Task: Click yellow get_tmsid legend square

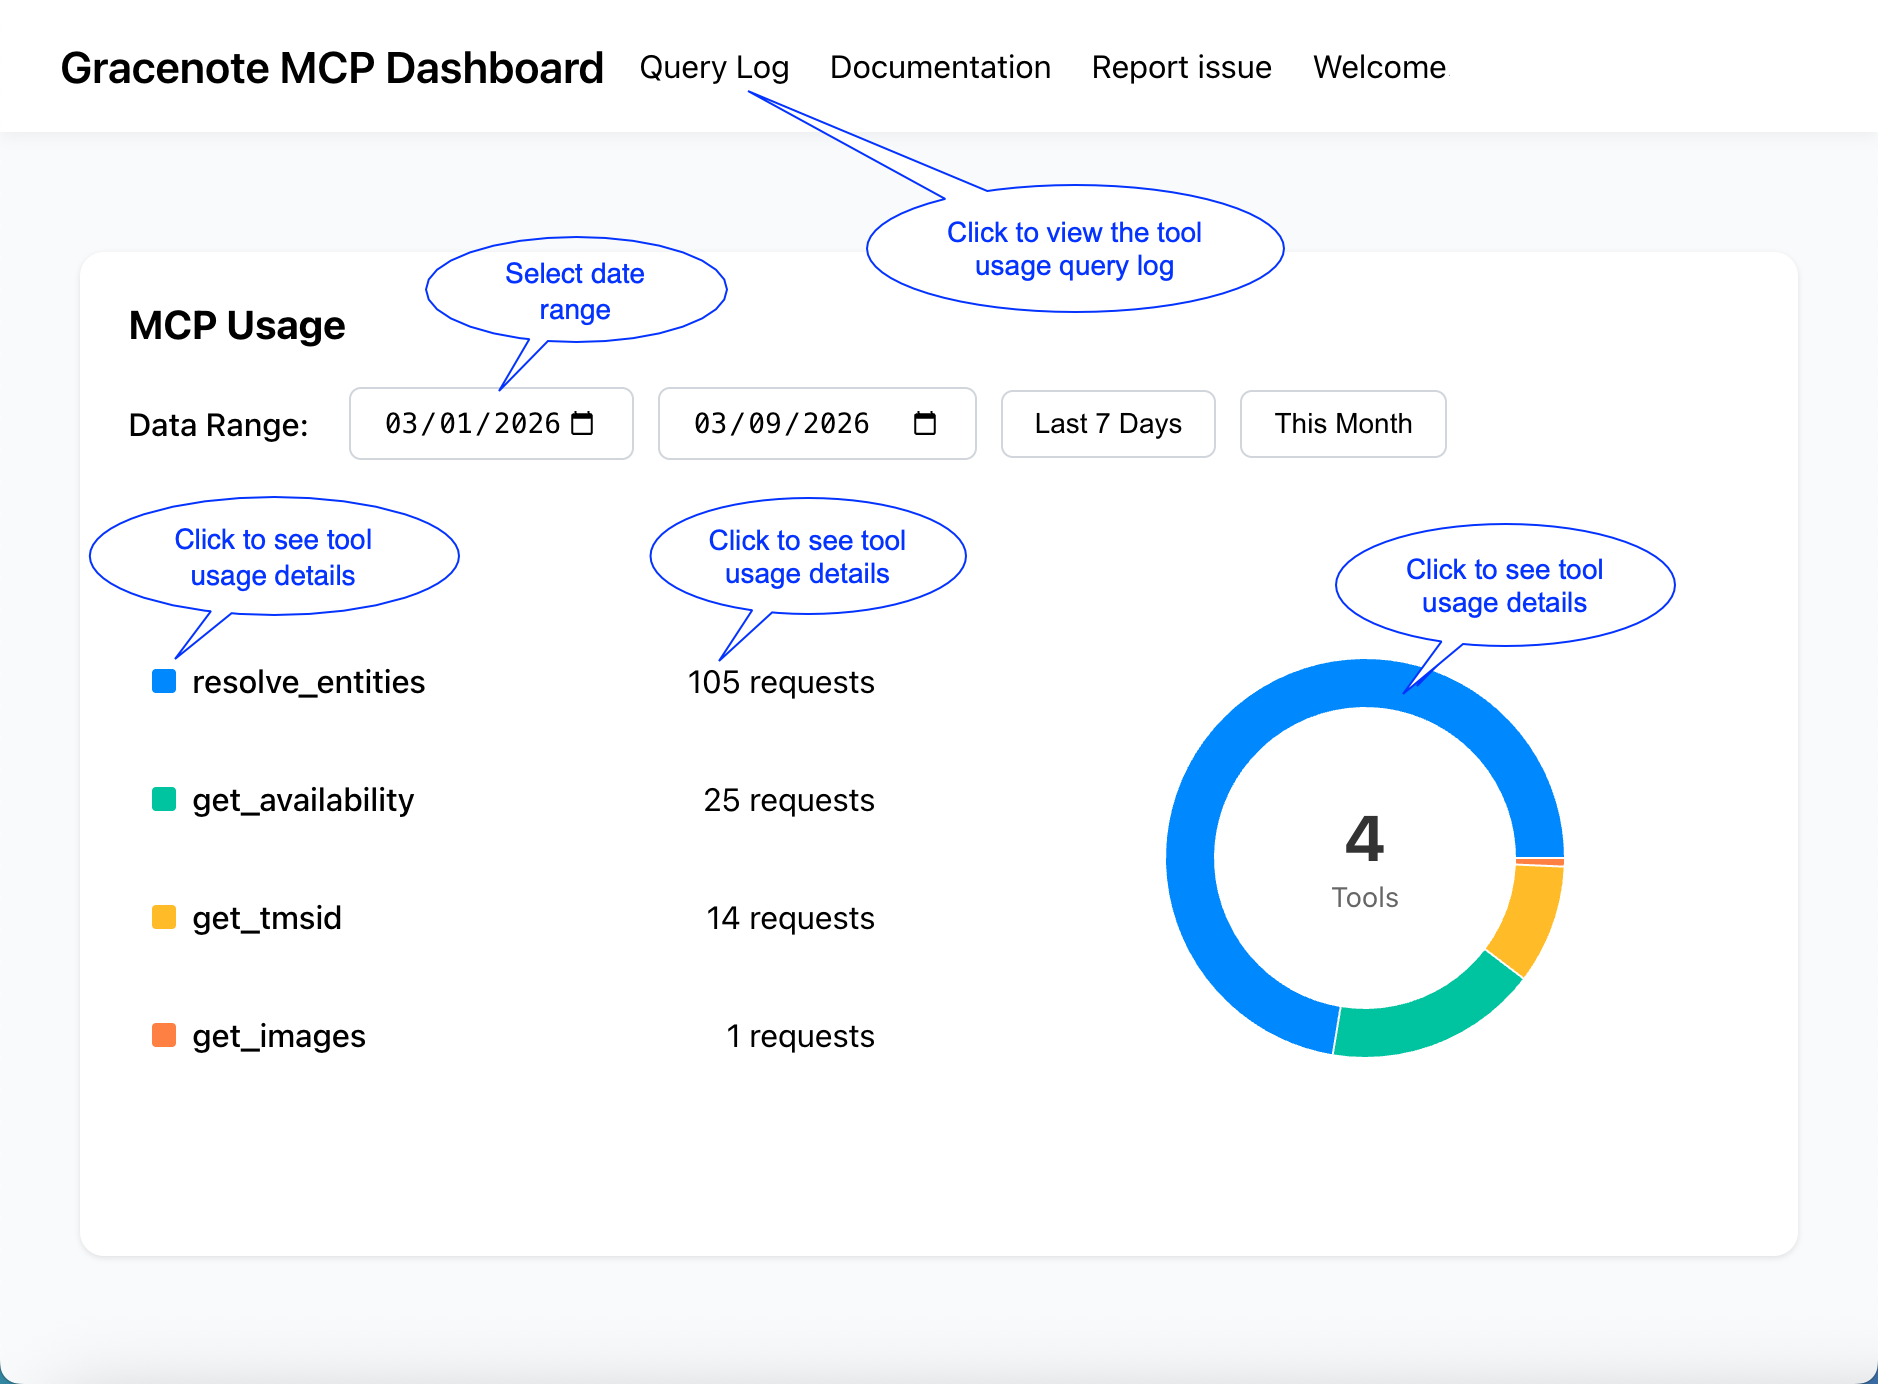Action: coord(164,918)
